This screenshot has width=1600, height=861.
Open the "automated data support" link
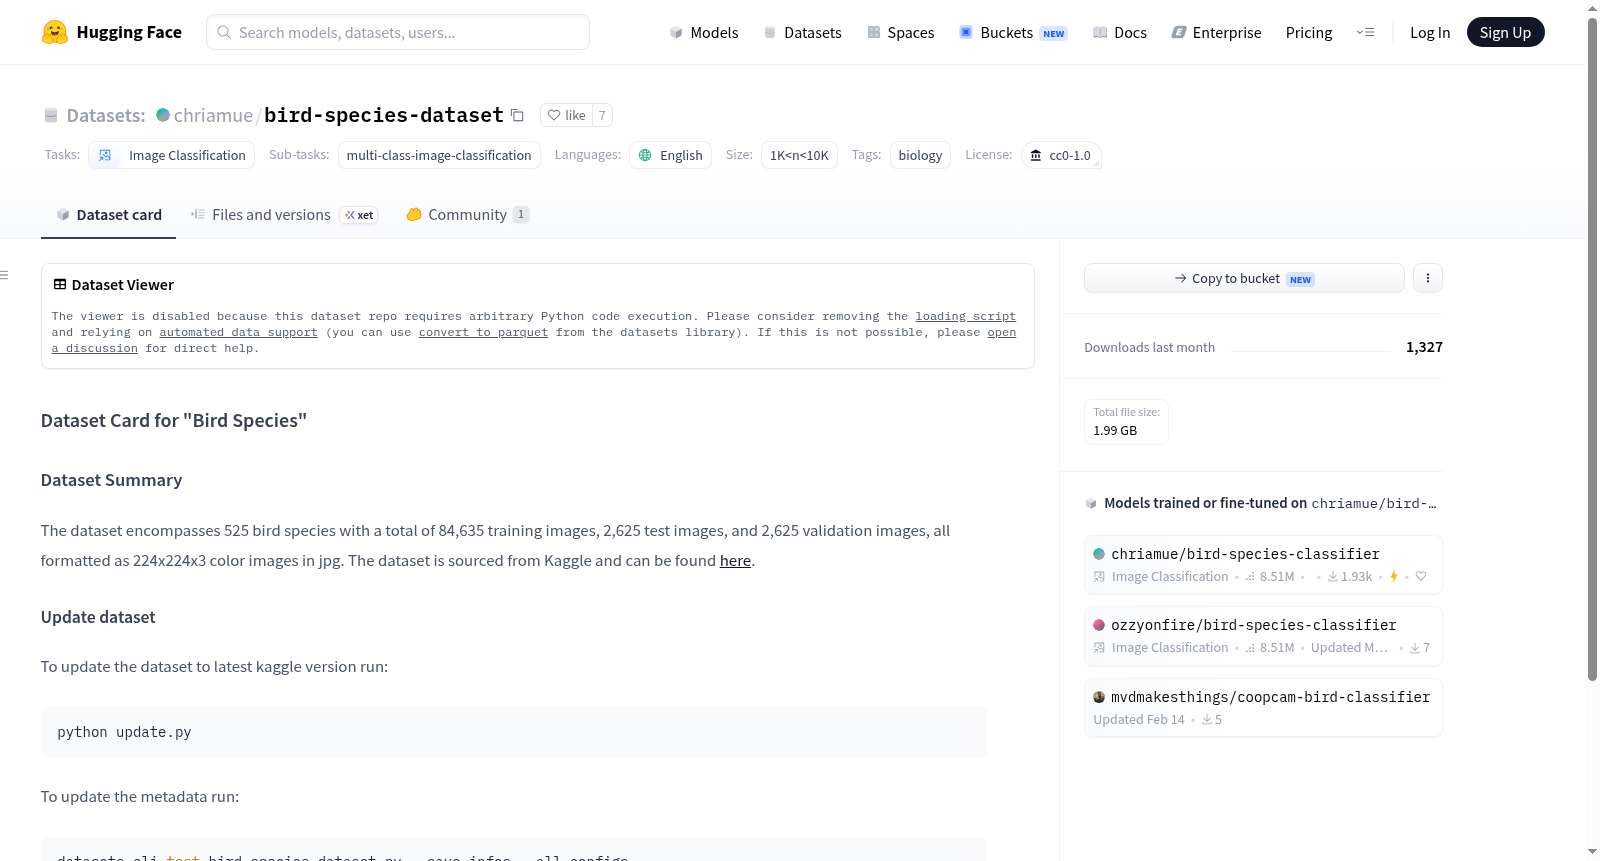[x=238, y=332]
